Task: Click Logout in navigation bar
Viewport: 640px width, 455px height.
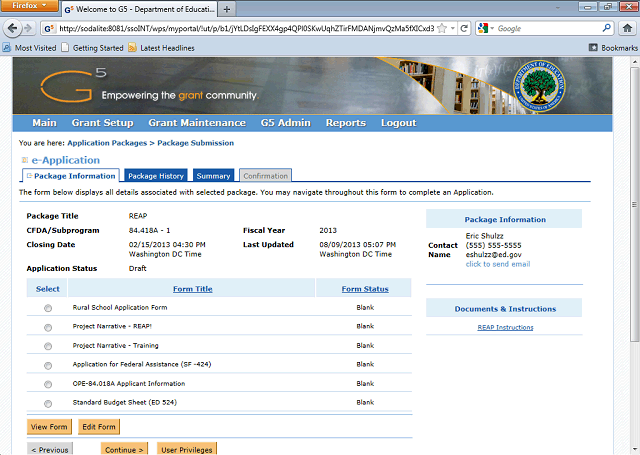Action: click(x=398, y=123)
